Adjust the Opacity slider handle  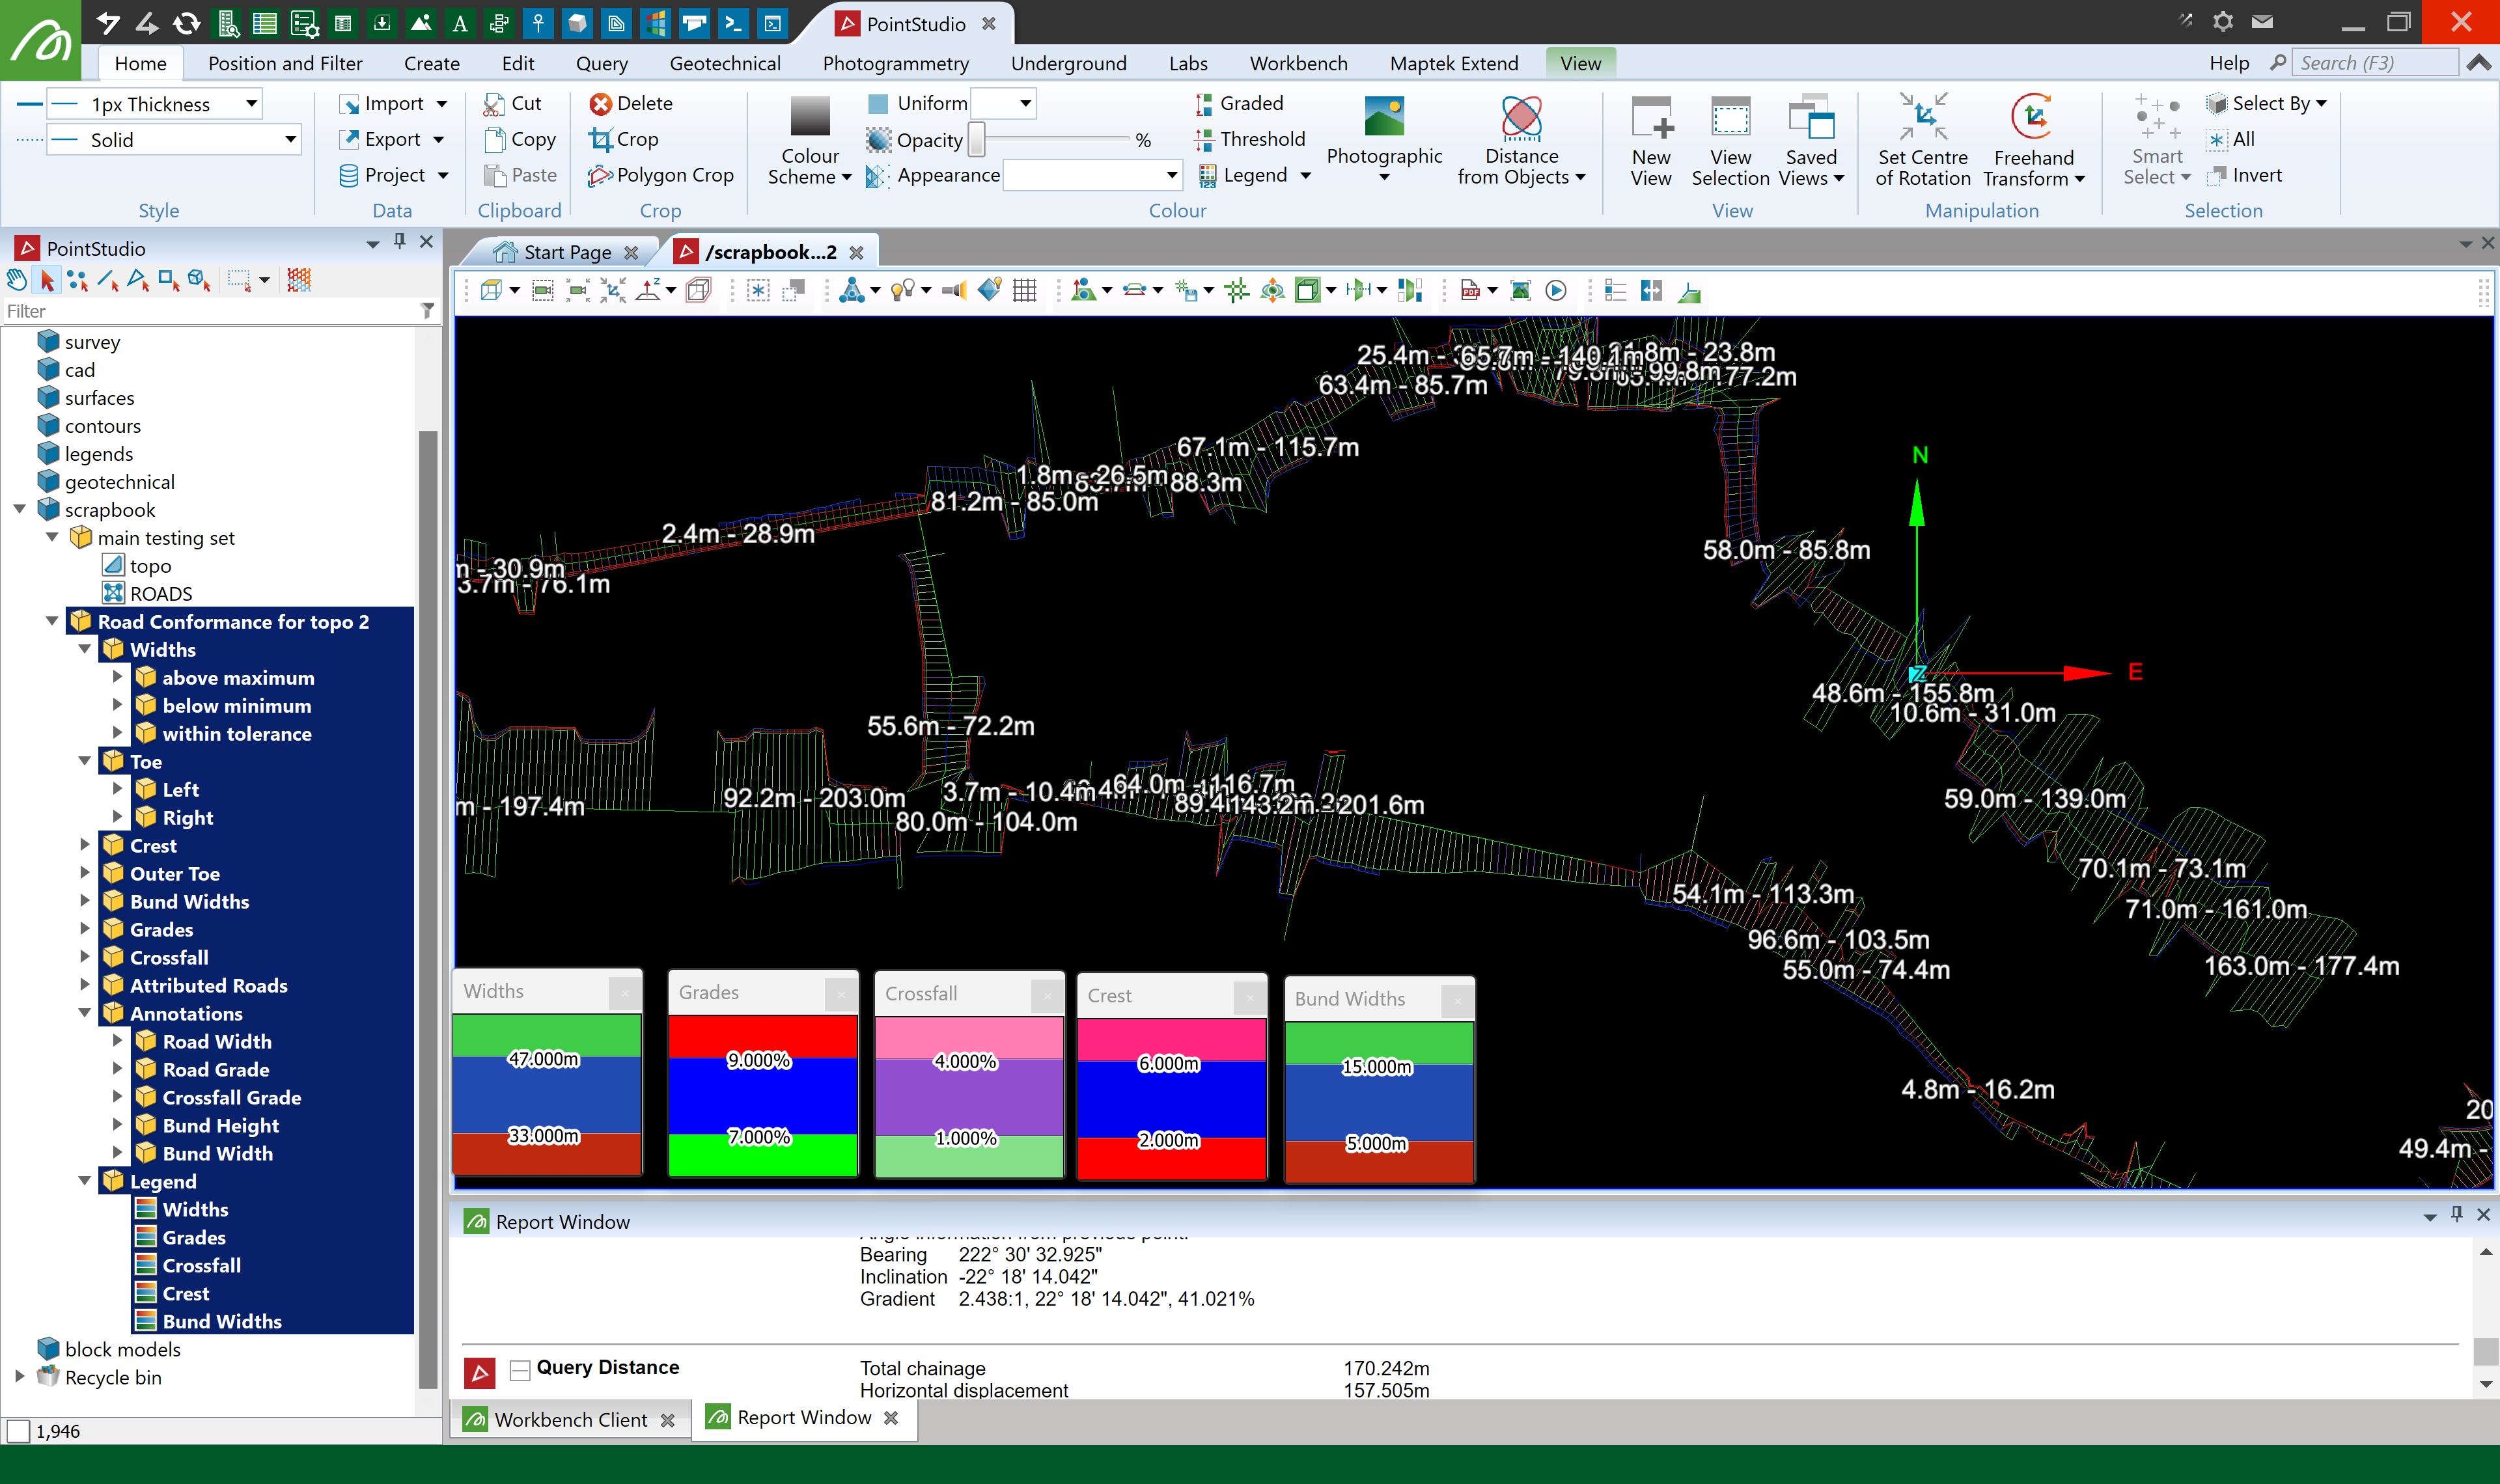click(977, 140)
